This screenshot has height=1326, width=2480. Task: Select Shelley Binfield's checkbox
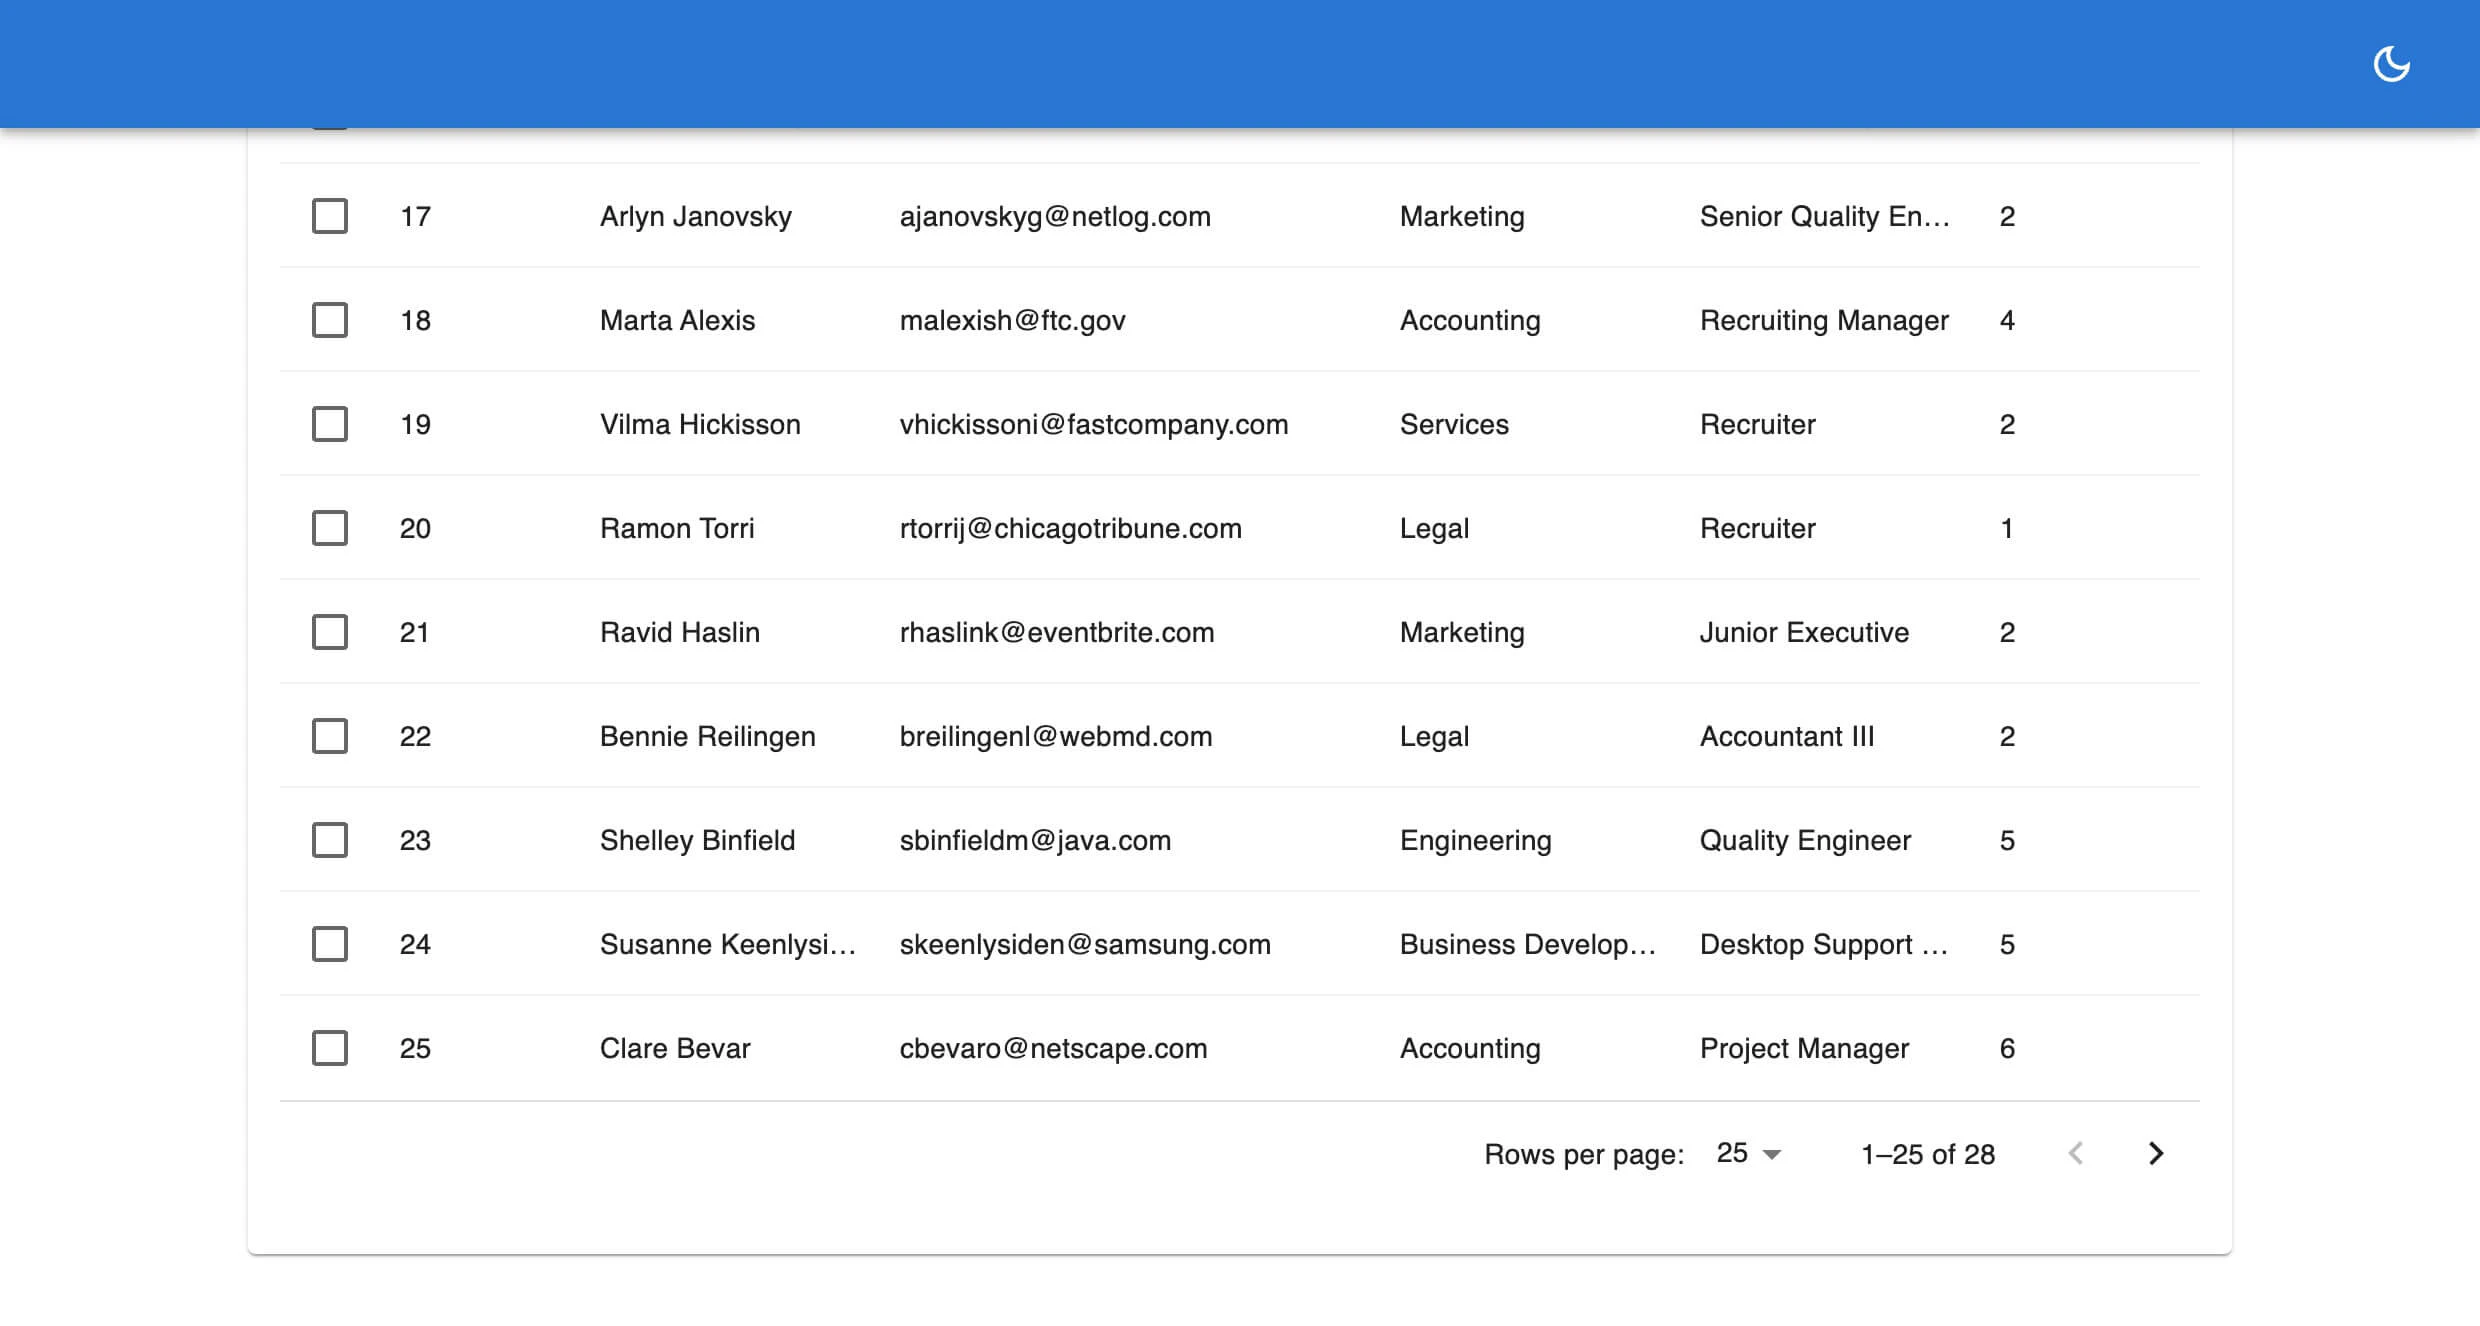(329, 840)
